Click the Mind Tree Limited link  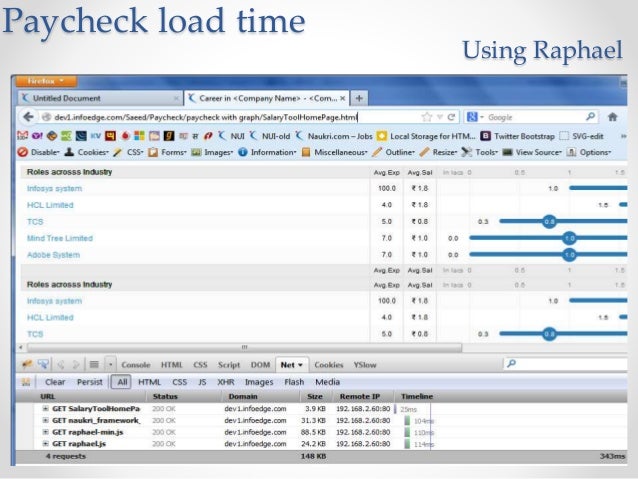pyautogui.click(x=60, y=238)
